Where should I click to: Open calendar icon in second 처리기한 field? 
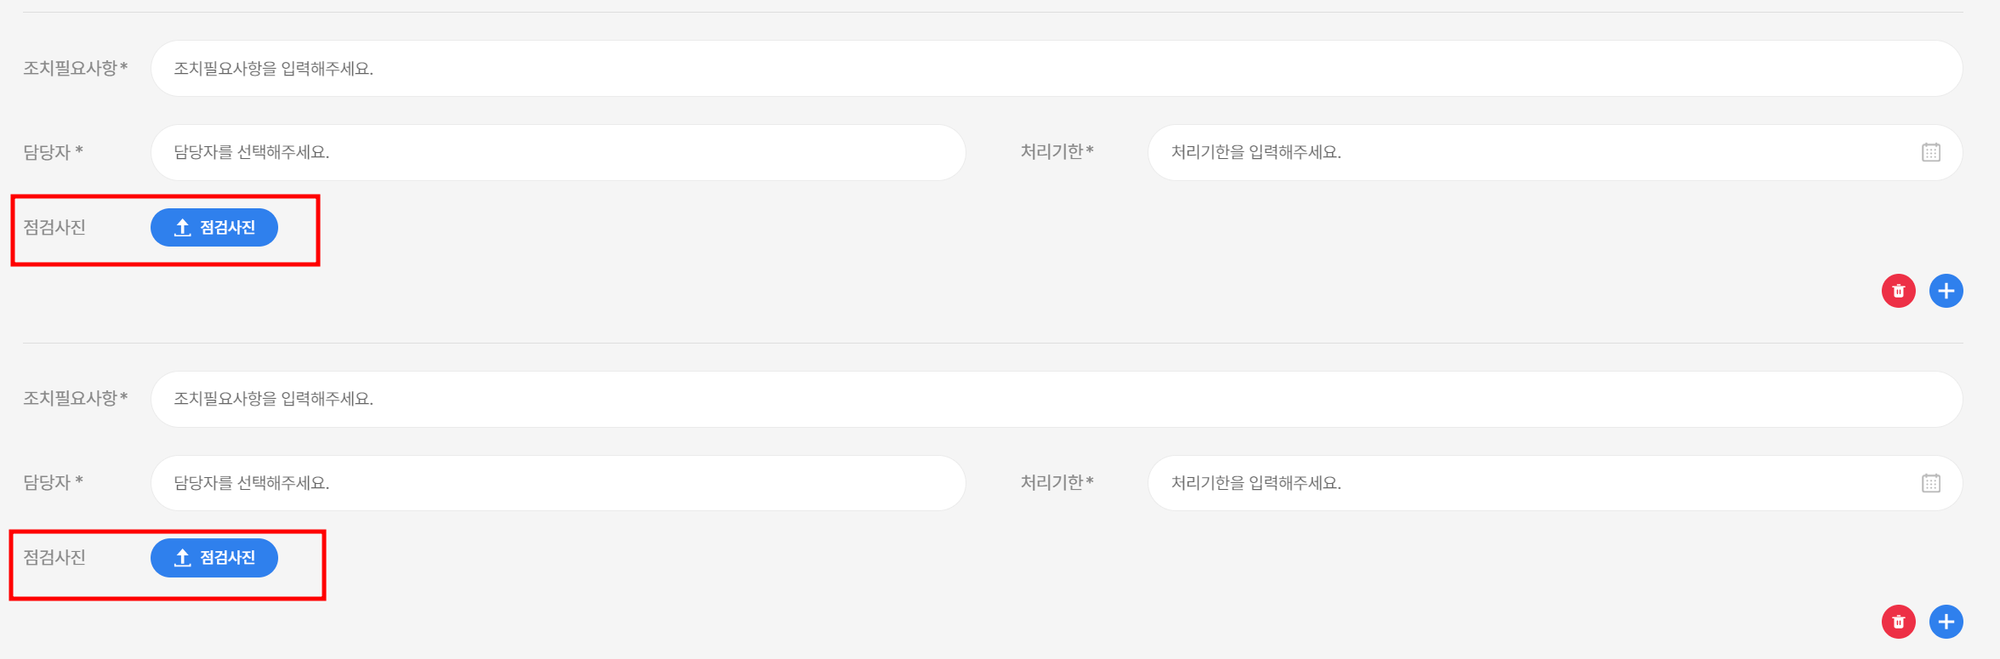point(1931,483)
